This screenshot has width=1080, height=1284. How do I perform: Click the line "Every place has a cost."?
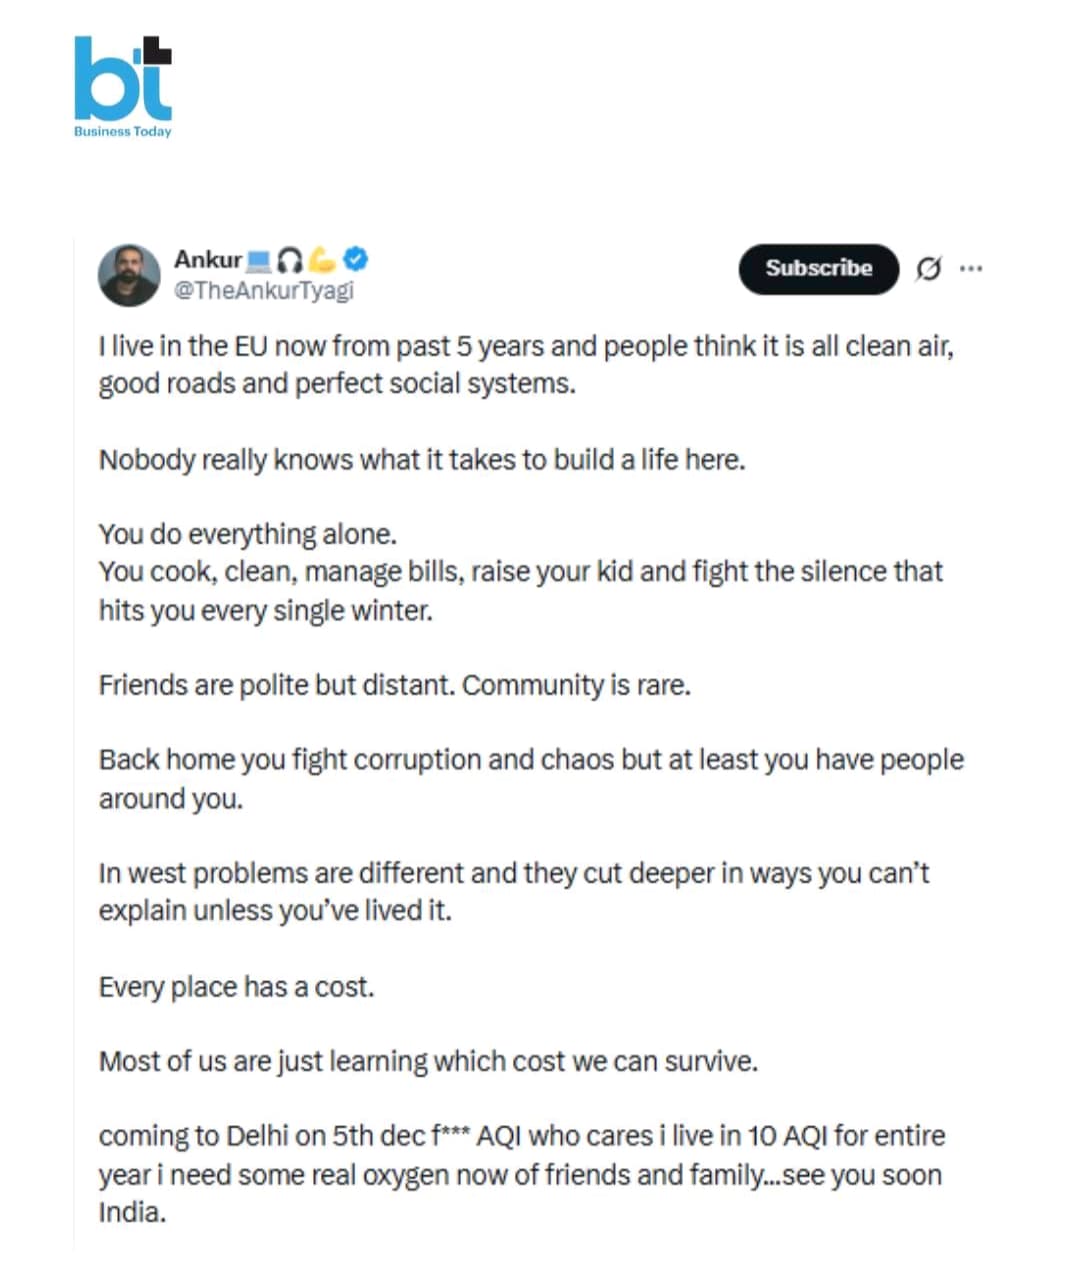(236, 987)
